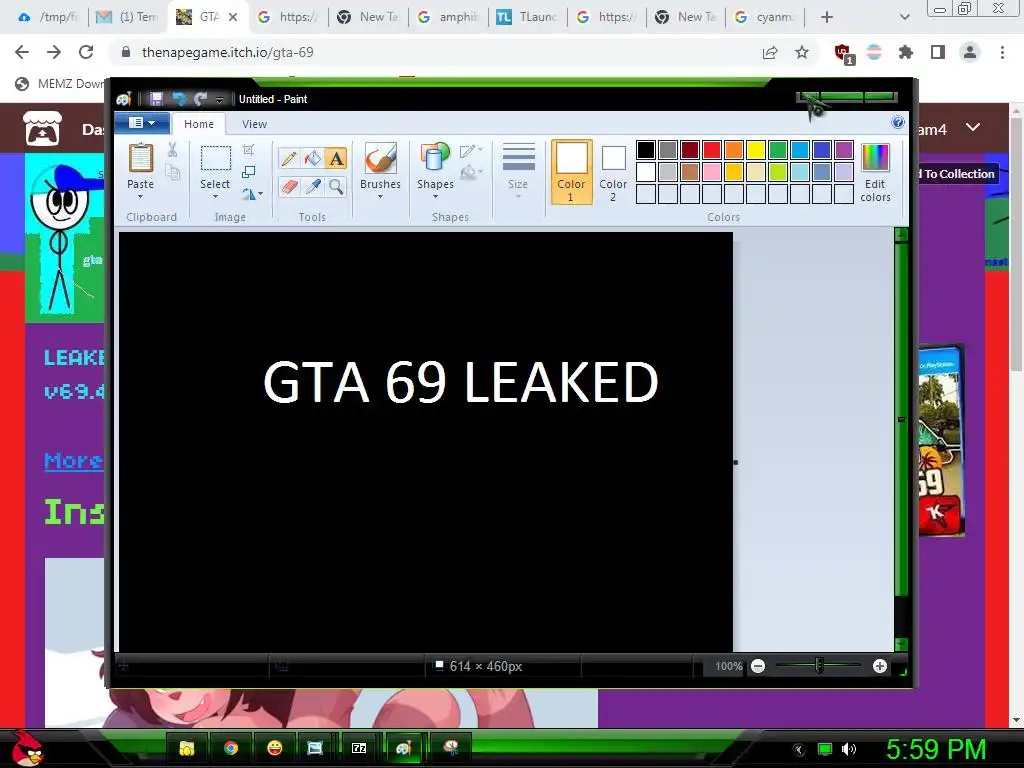Open a new Chrome tab
Viewport: 1024px width, 768px height.
click(x=827, y=17)
